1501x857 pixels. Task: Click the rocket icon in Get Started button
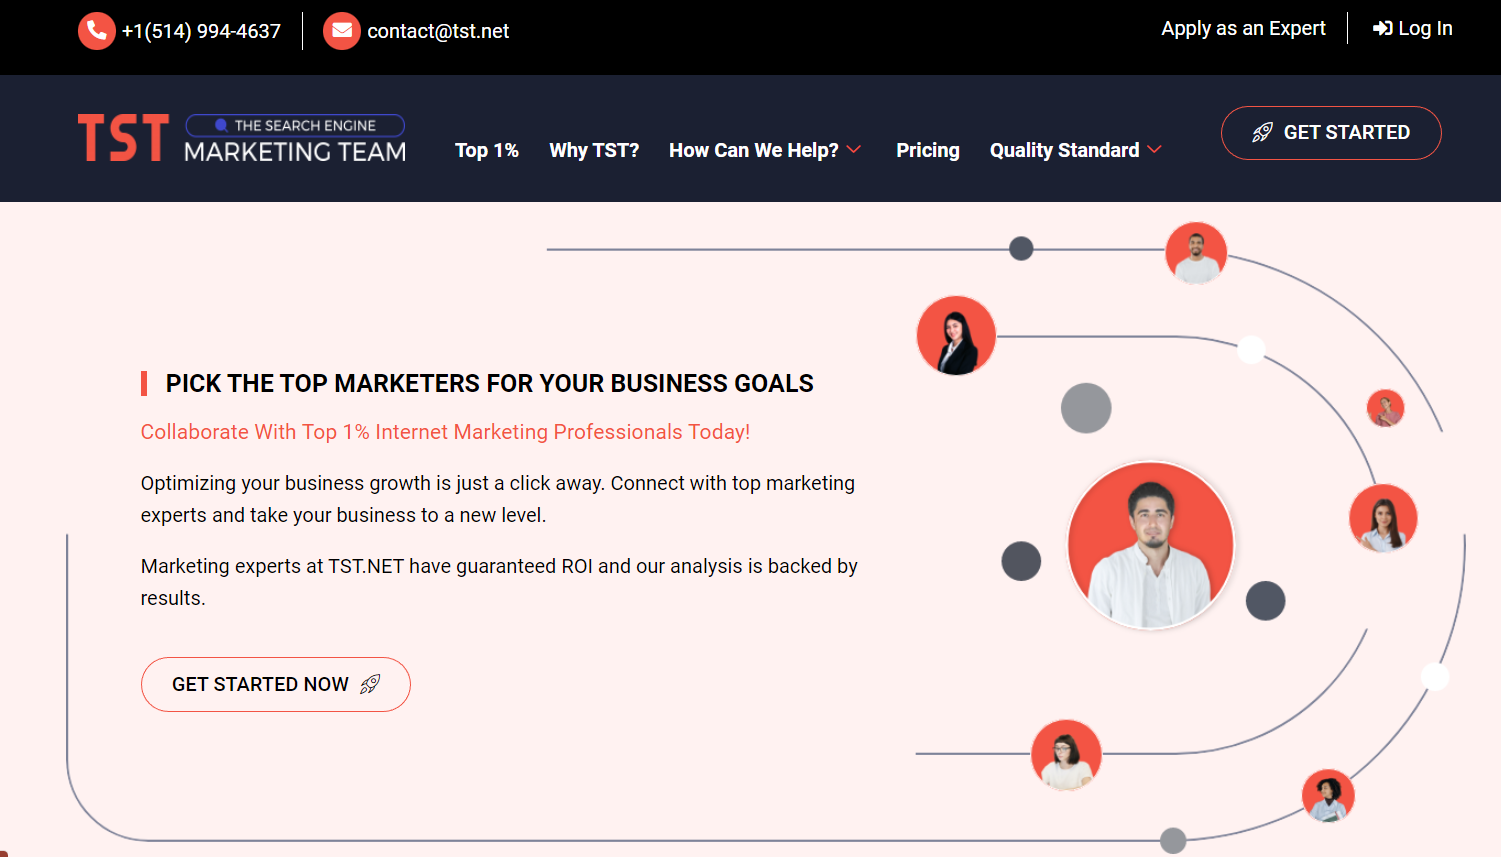tap(1263, 133)
